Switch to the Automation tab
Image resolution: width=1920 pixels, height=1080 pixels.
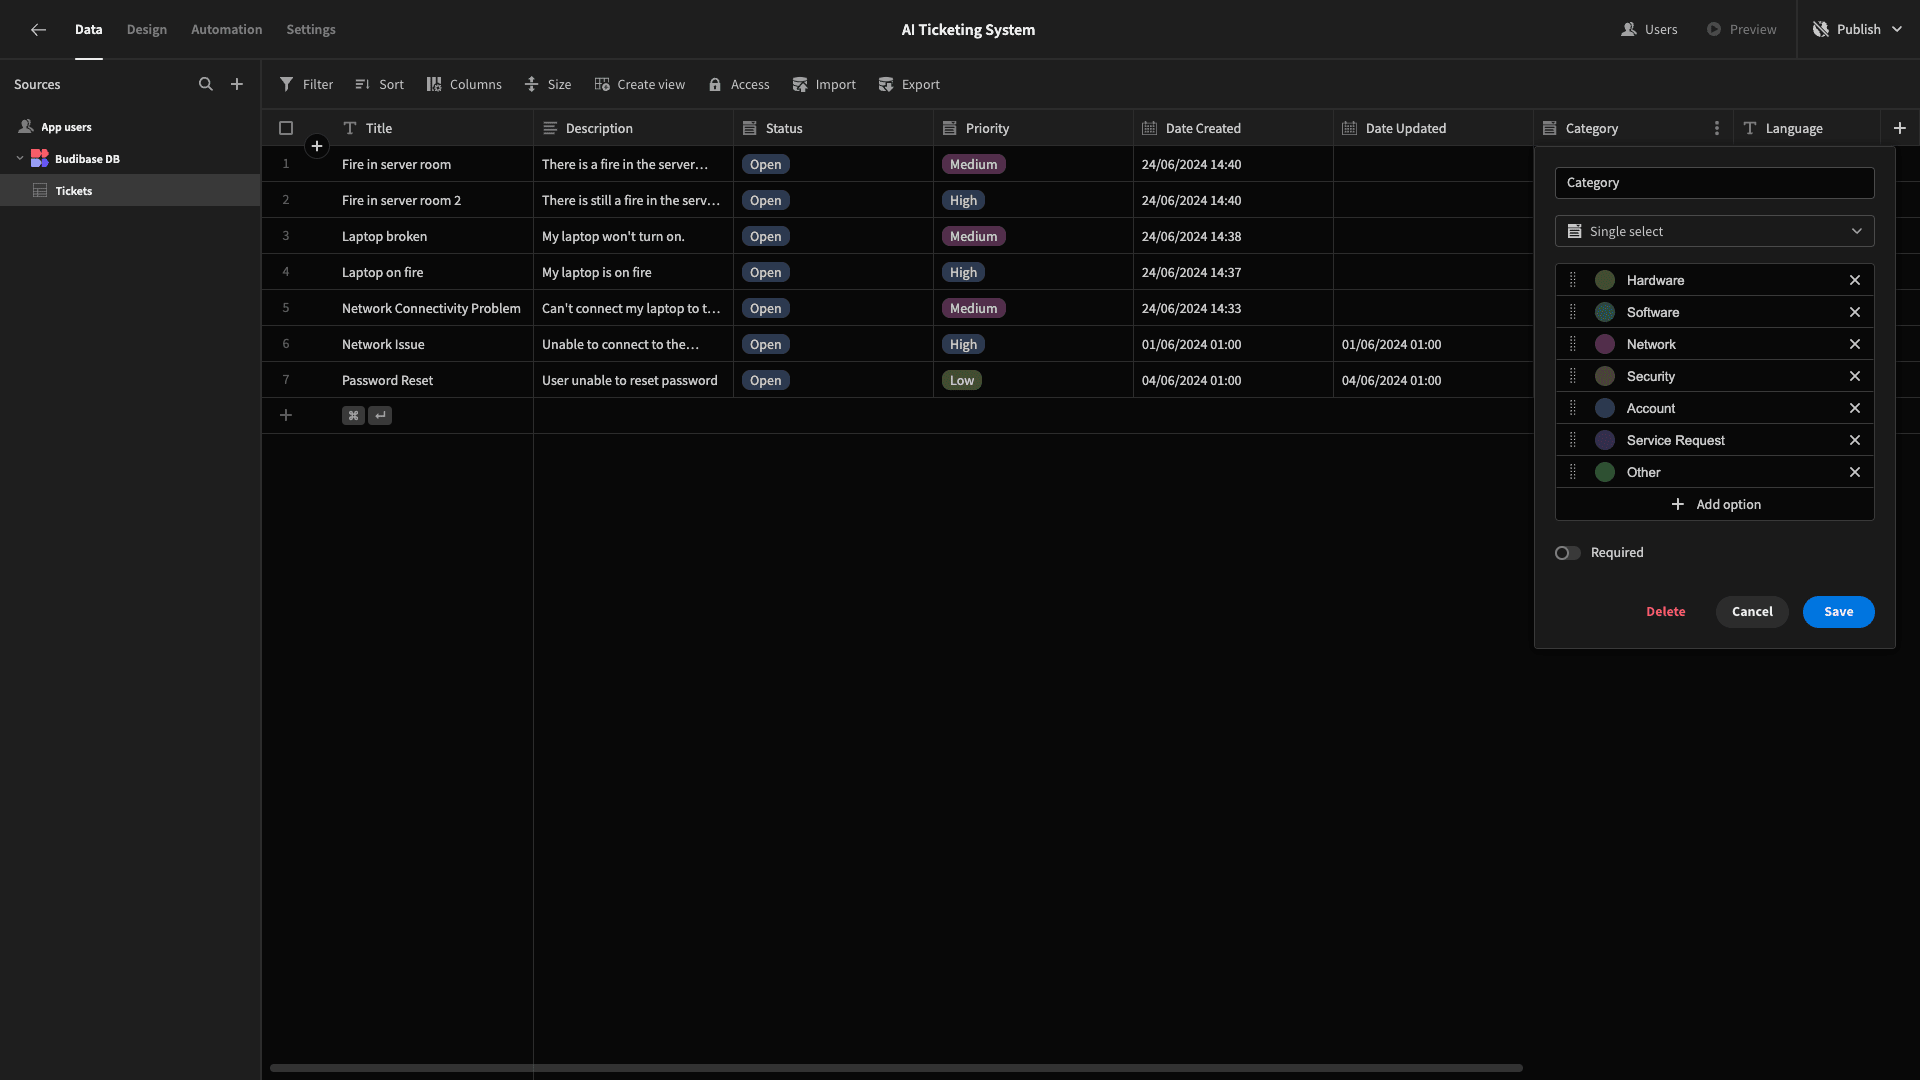[x=227, y=30]
